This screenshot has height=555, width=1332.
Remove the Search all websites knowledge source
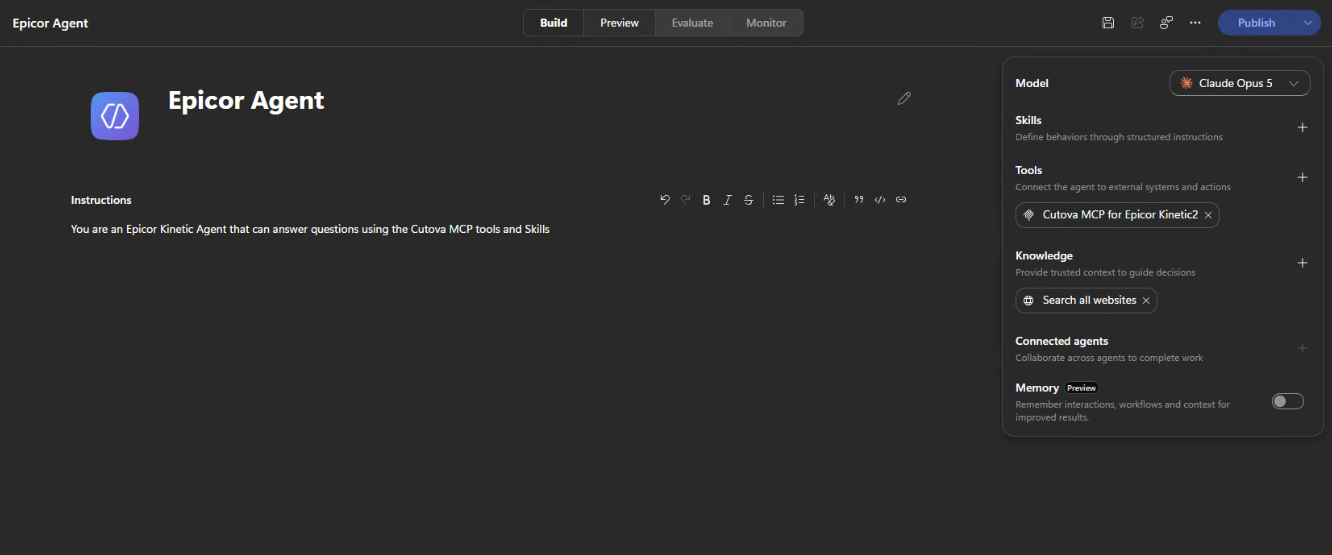(1146, 300)
